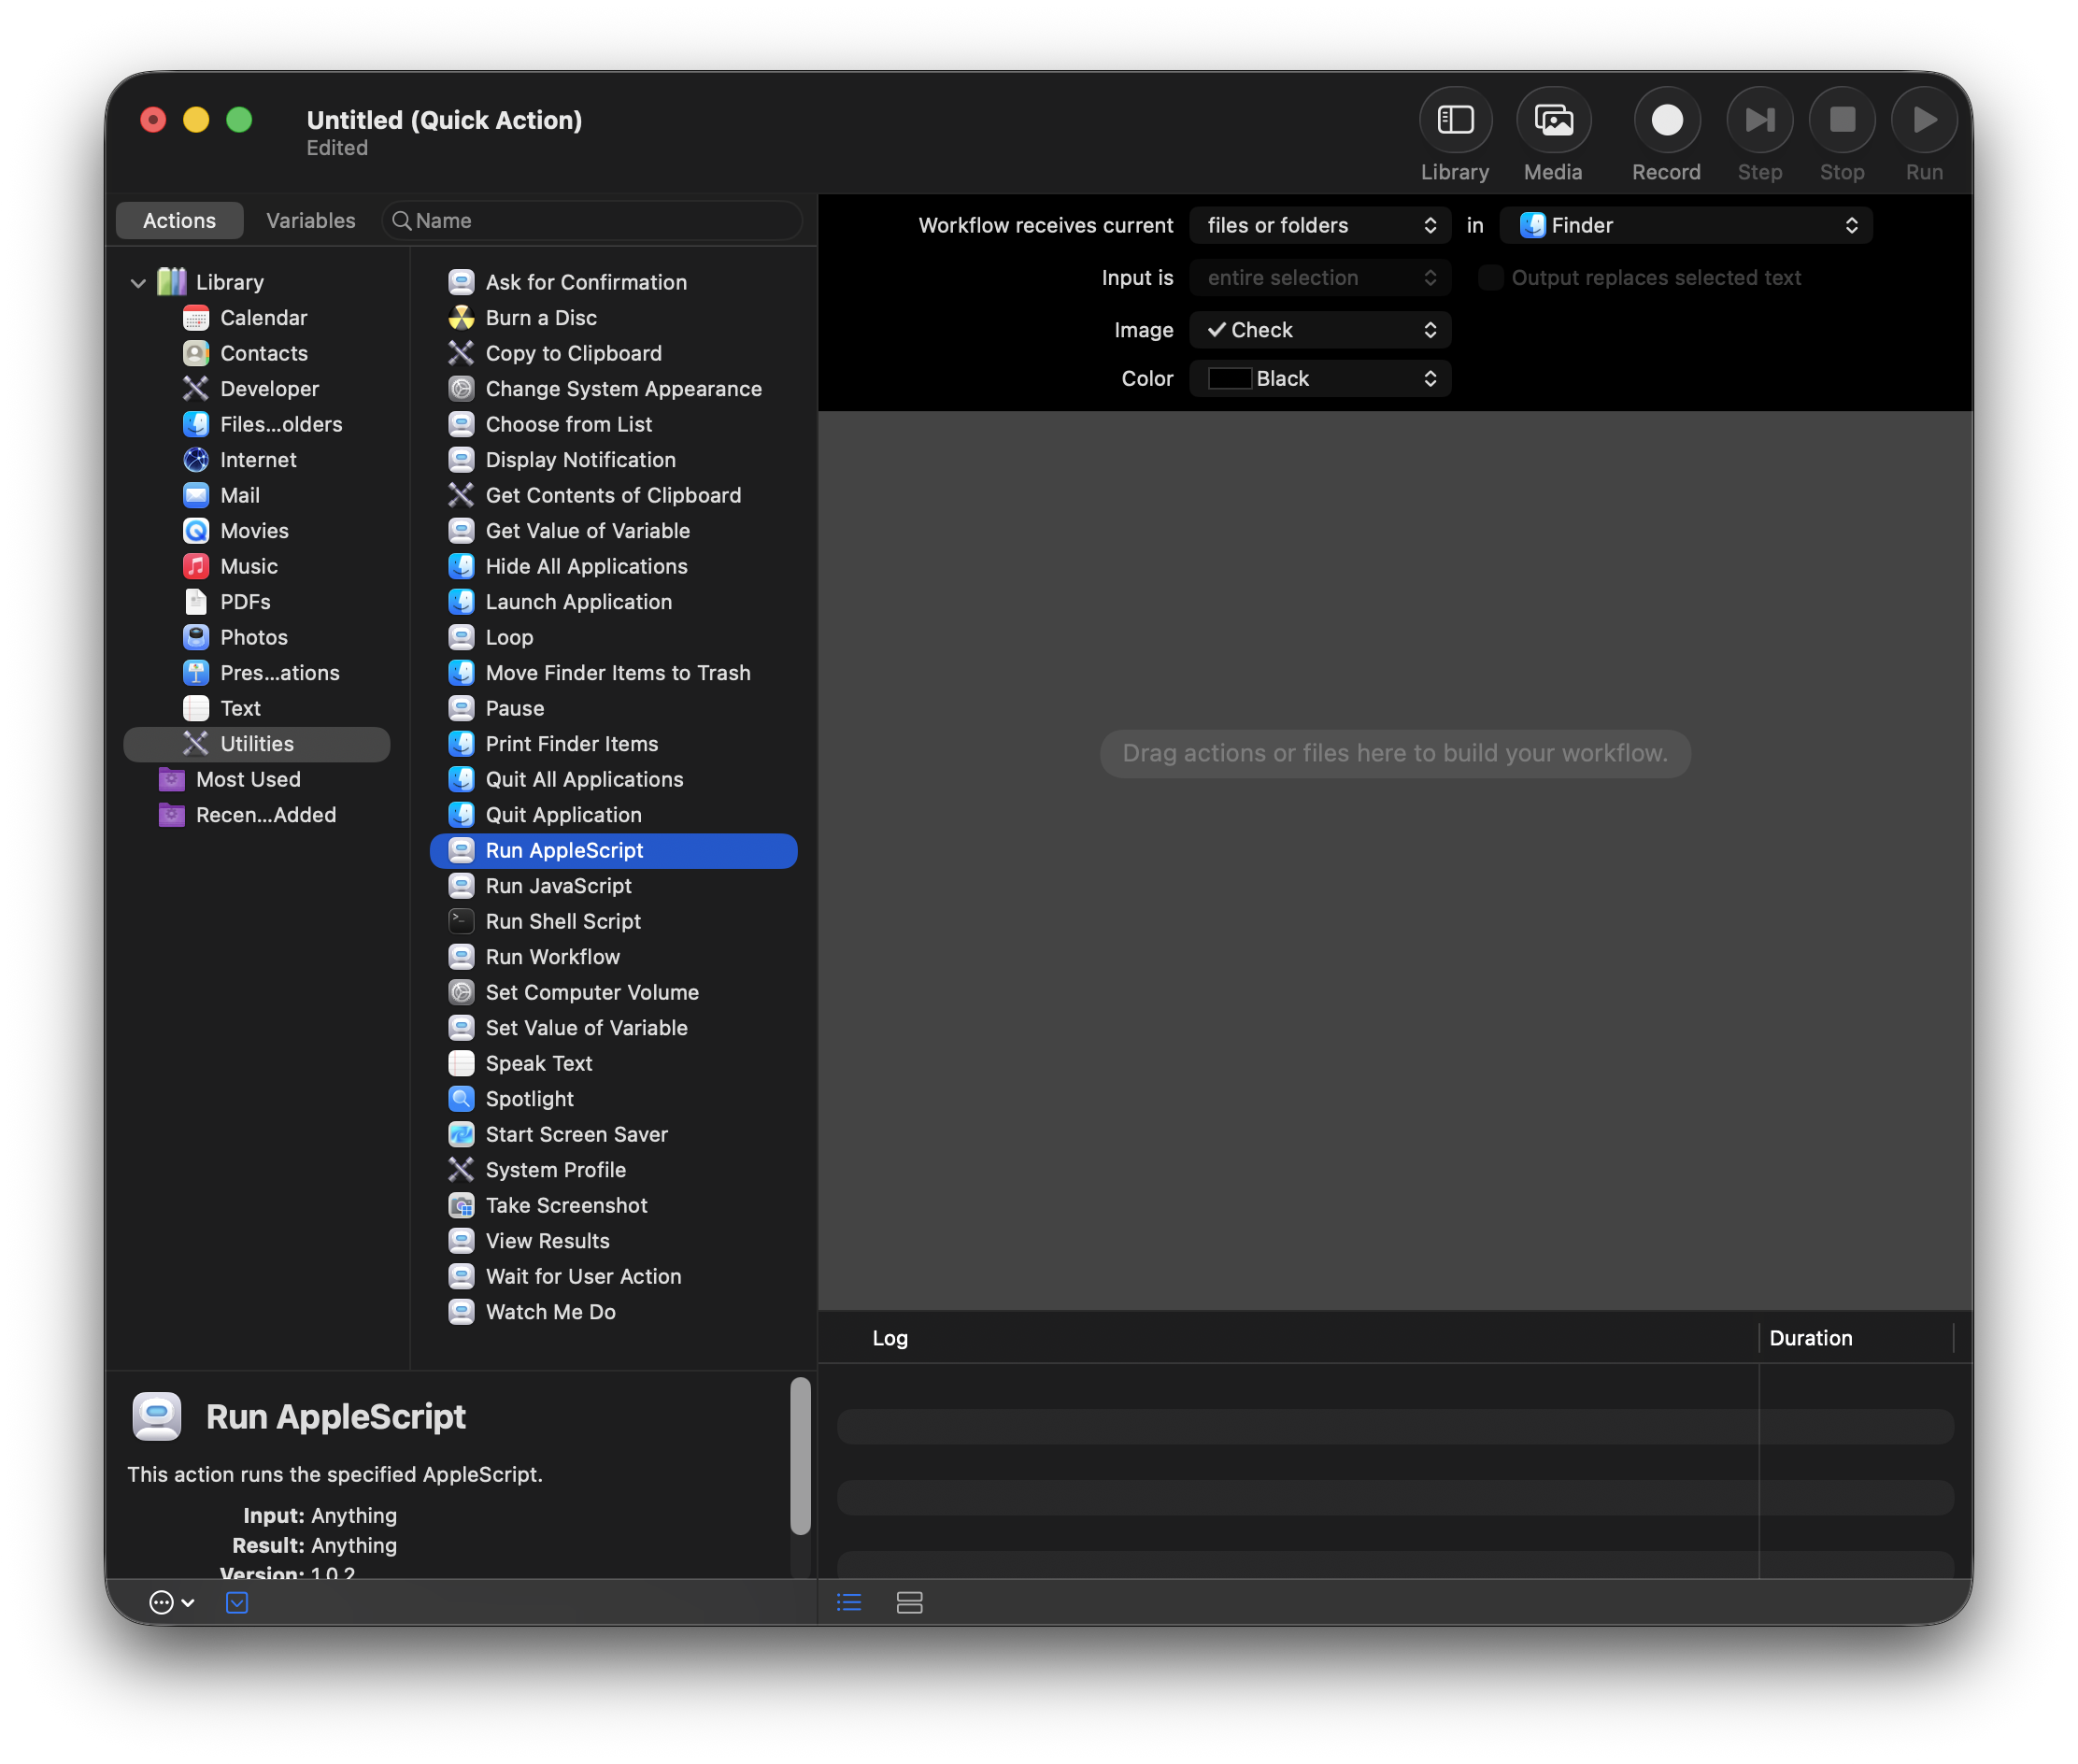Viewport: 2078px width, 1764px height.
Task: Show the variables split view icon
Action: pyautogui.click(x=909, y=1603)
